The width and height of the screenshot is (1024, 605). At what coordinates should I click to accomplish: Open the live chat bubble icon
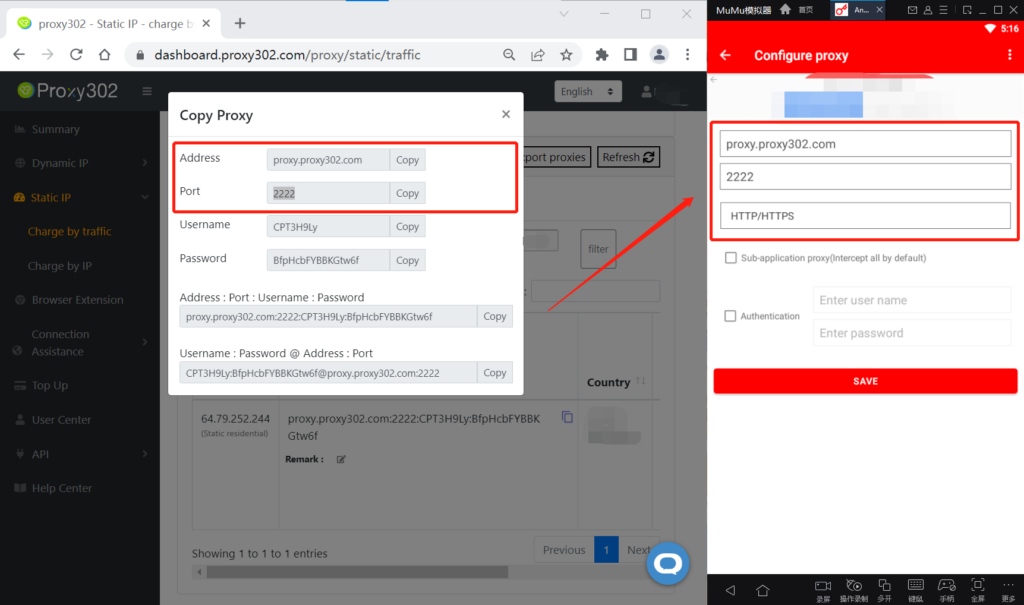click(x=668, y=563)
